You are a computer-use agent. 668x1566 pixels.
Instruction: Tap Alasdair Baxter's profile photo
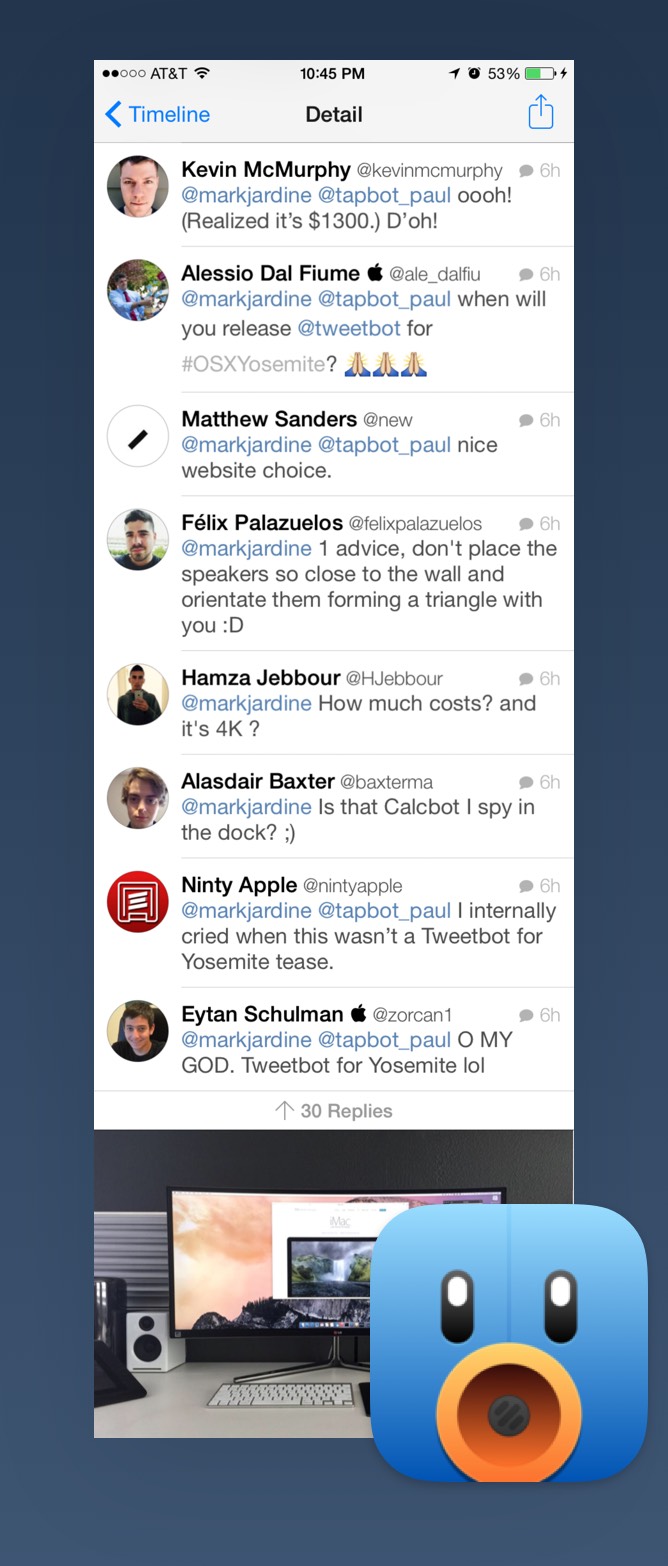(x=138, y=798)
